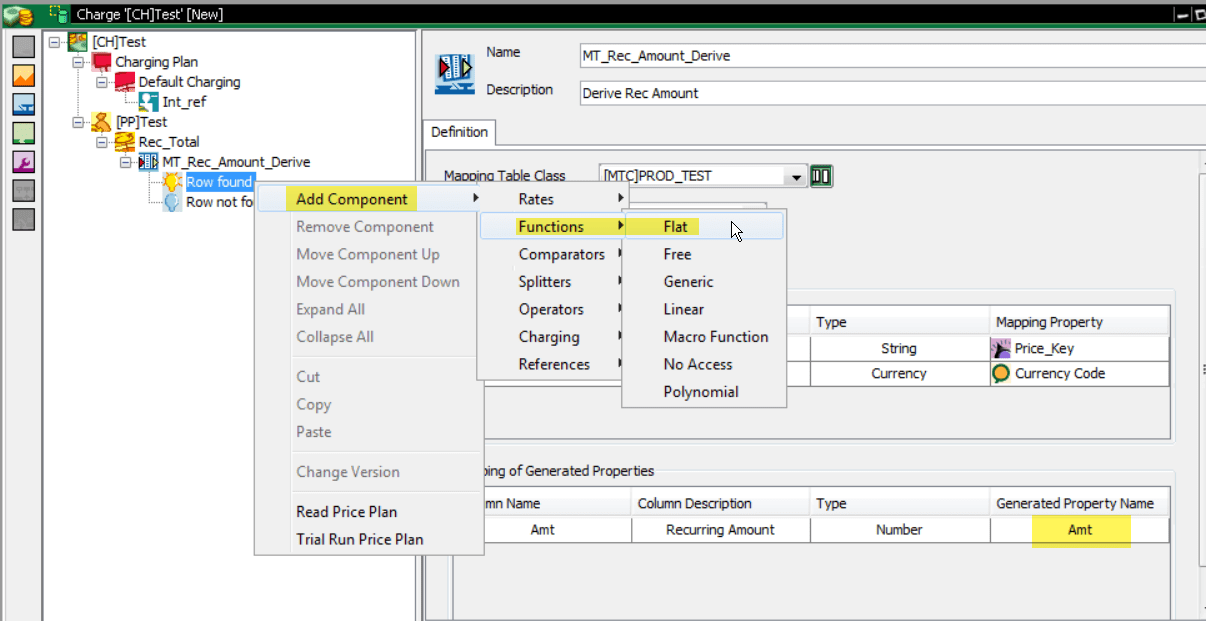Click the Charging Plan red flag icon

tap(102, 62)
